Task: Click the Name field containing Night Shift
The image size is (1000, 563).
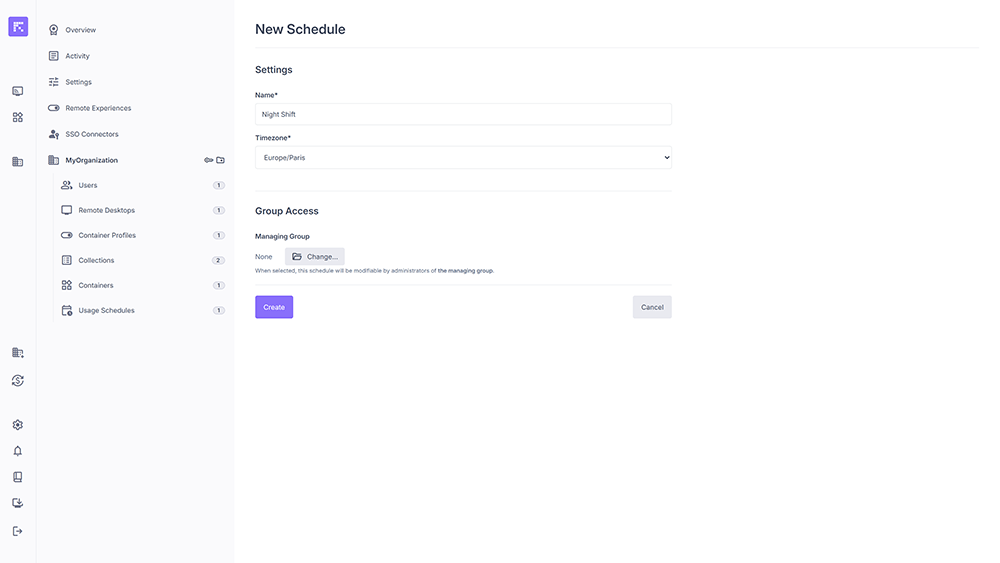Action: [463, 115]
